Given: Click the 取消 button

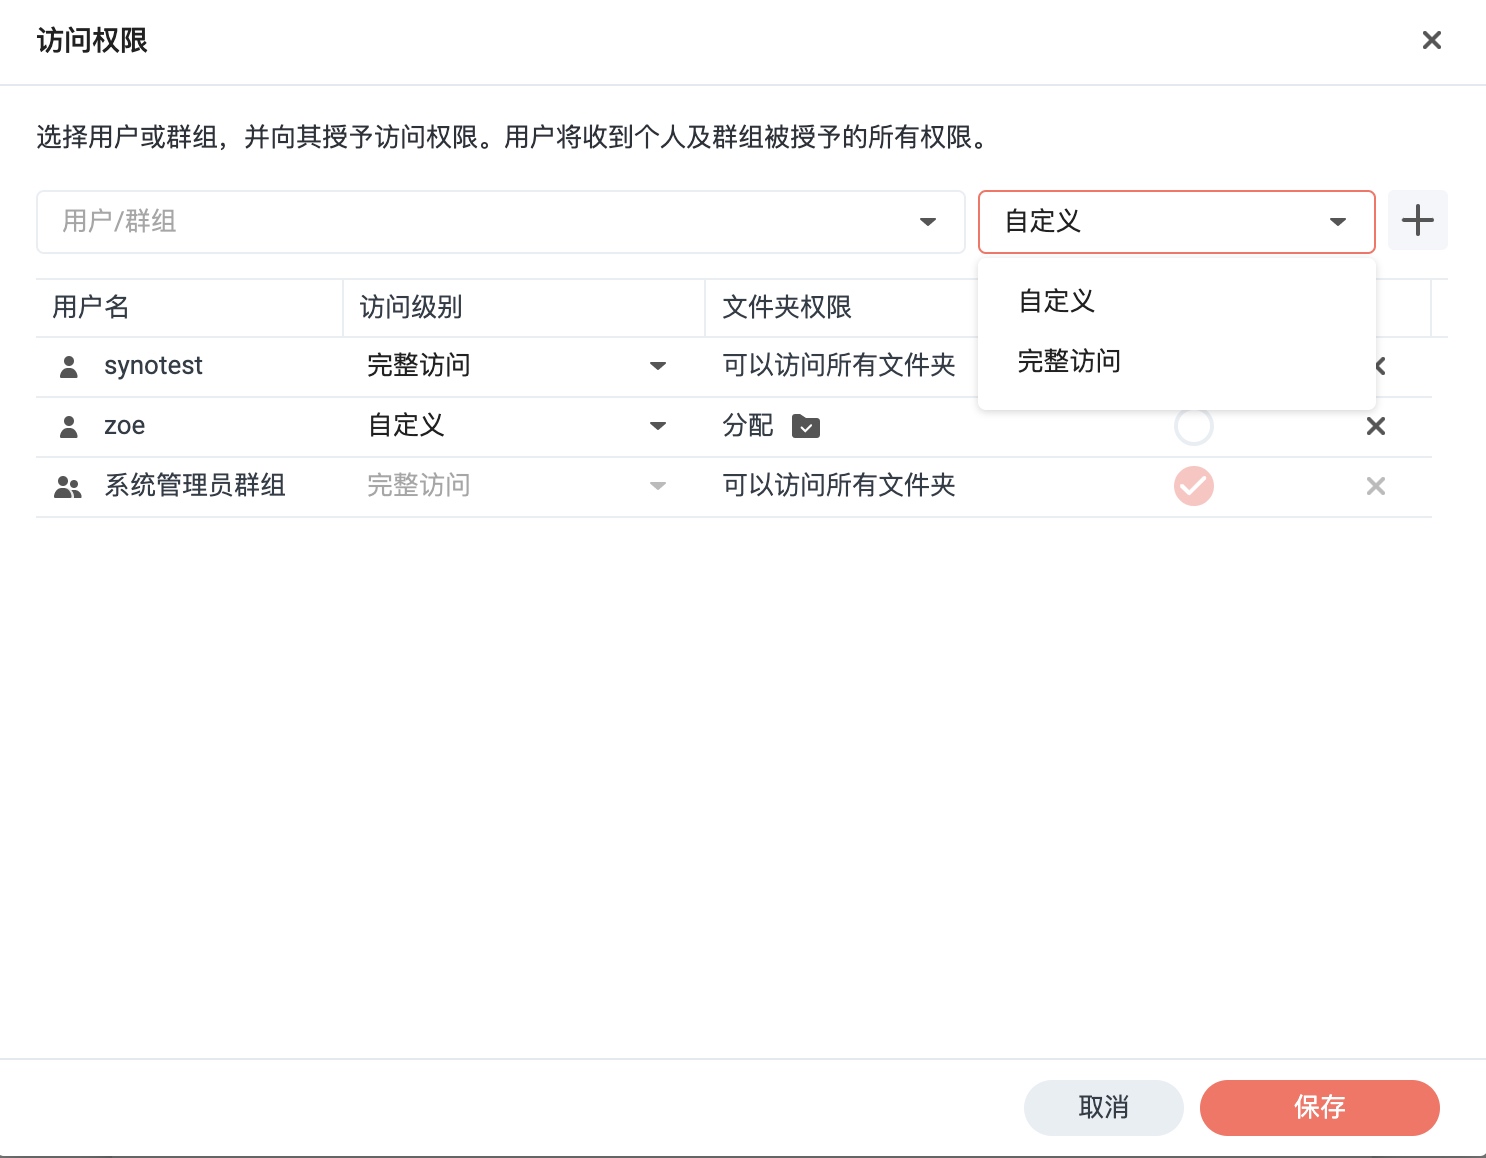Looking at the screenshot, I should (1103, 1107).
